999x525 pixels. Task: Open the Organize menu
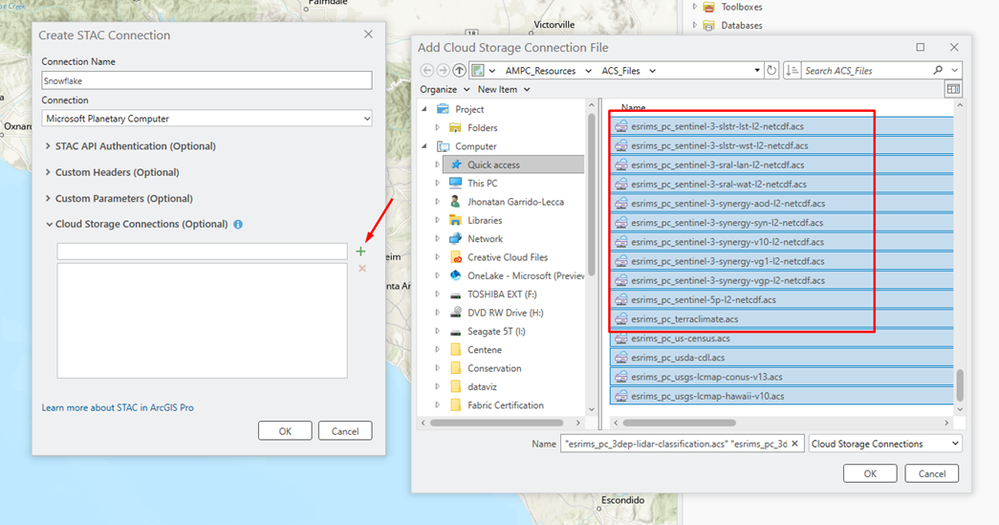coord(445,89)
